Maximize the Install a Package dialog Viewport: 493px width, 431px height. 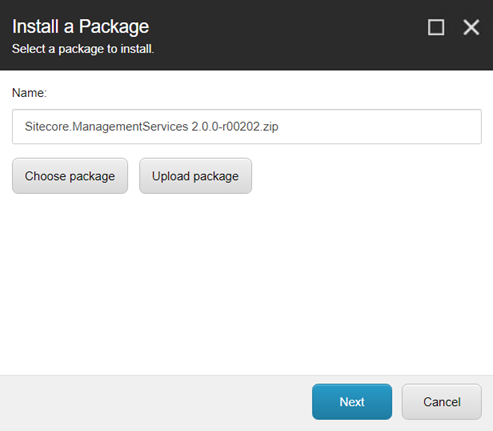[x=436, y=27]
